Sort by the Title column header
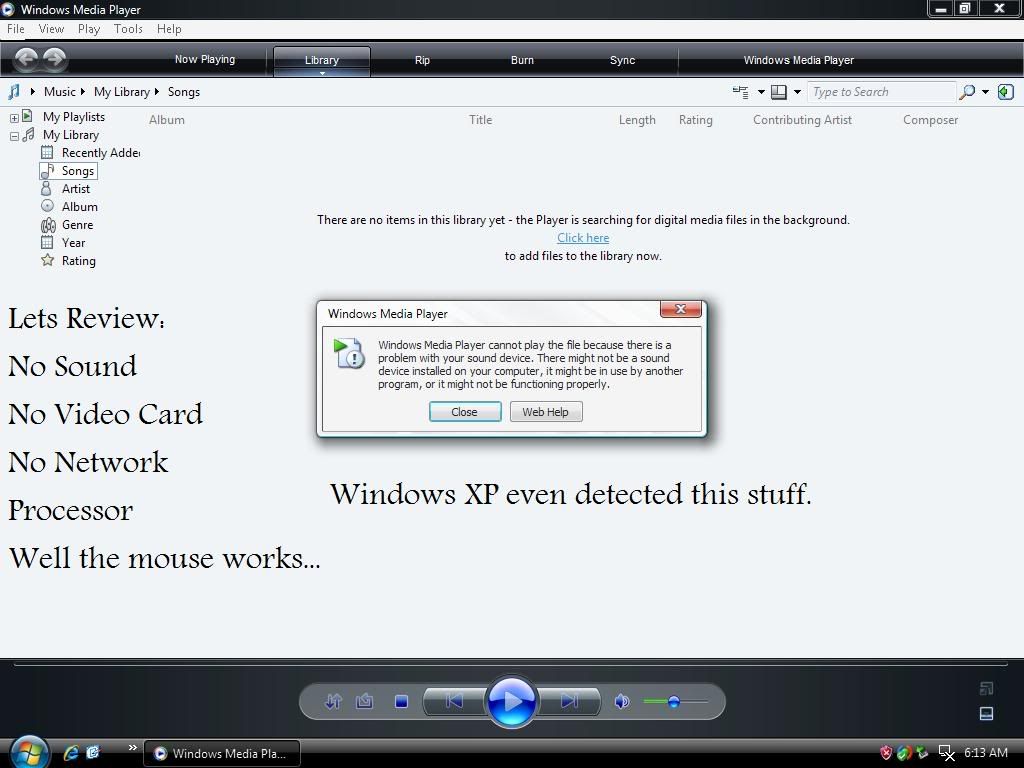Screen dimensions: 1024x768 [480, 120]
